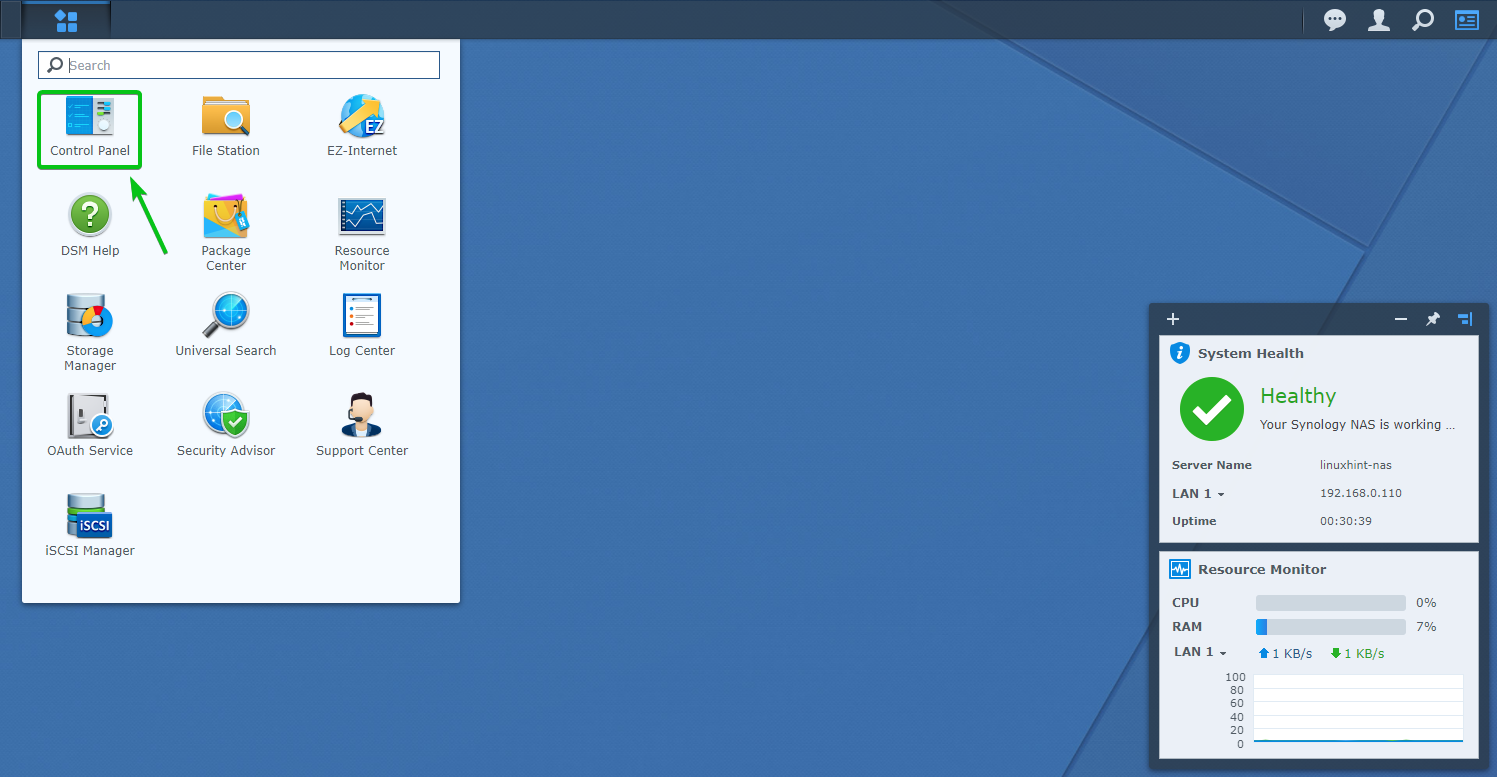Click the CPU usage bar
Viewport: 1497px width, 777px height.
click(1331, 603)
